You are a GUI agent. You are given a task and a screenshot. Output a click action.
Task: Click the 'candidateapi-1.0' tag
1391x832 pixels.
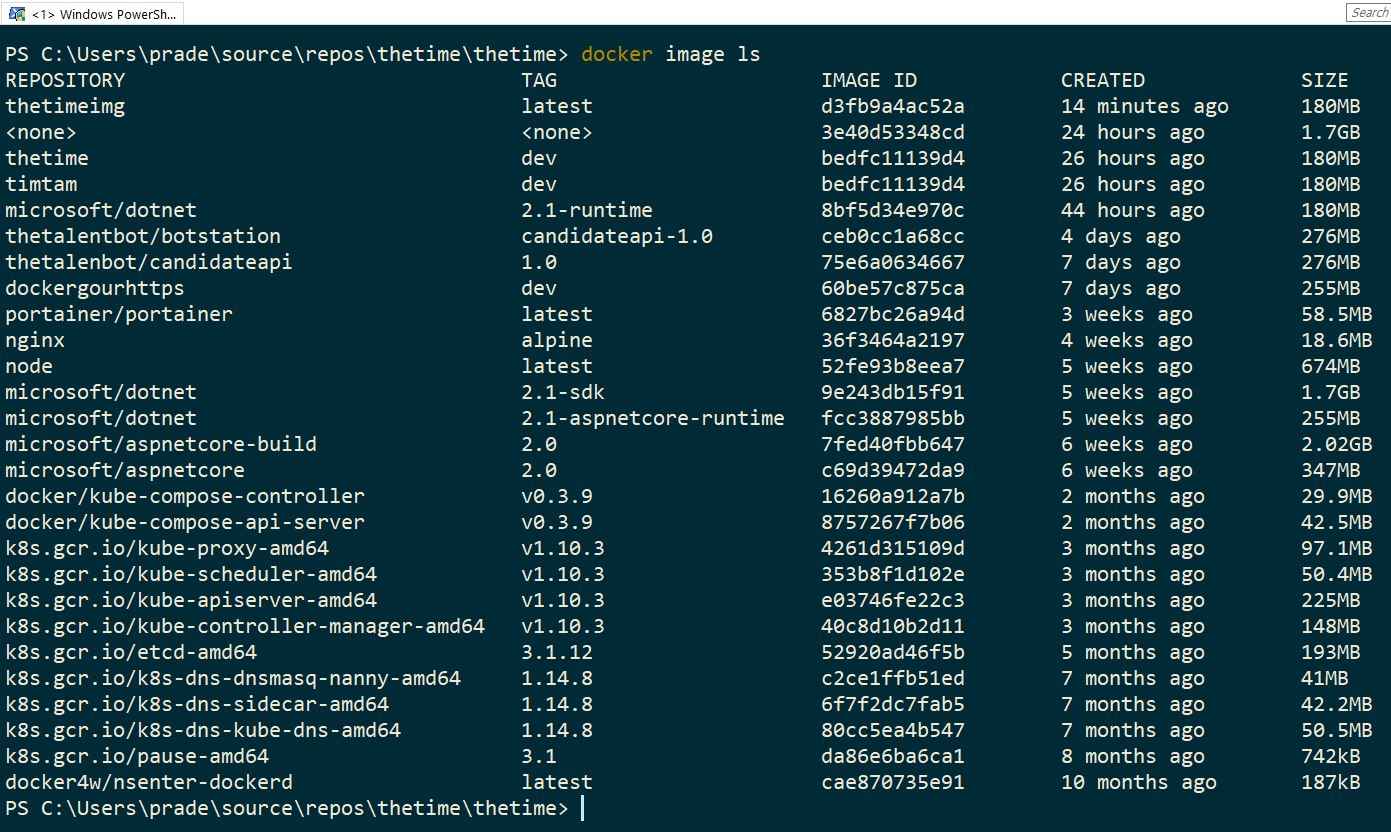click(617, 236)
